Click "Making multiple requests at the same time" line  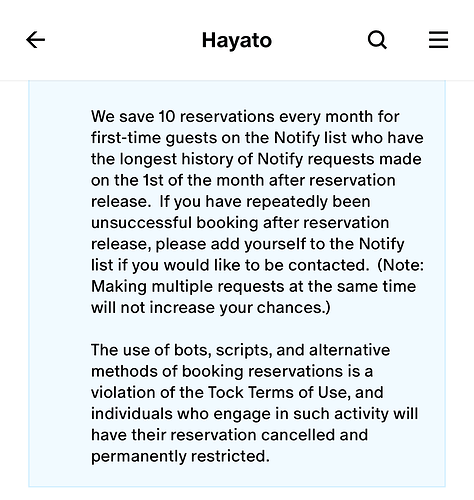tap(253, 286)
